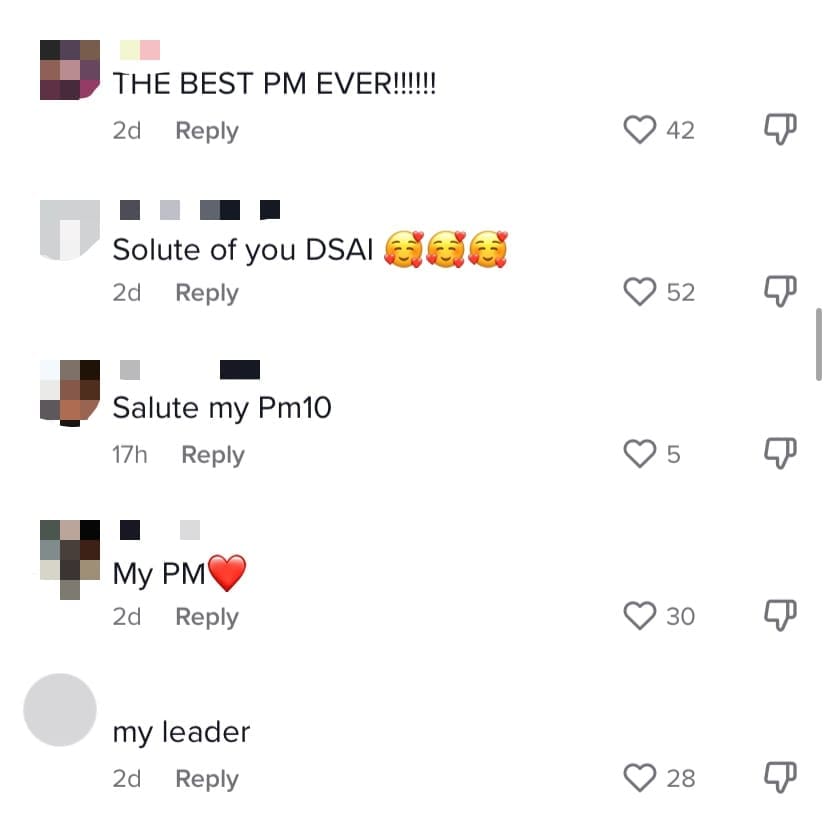Dislike the "THE BEST PM EVER" comment

(780, 129)
